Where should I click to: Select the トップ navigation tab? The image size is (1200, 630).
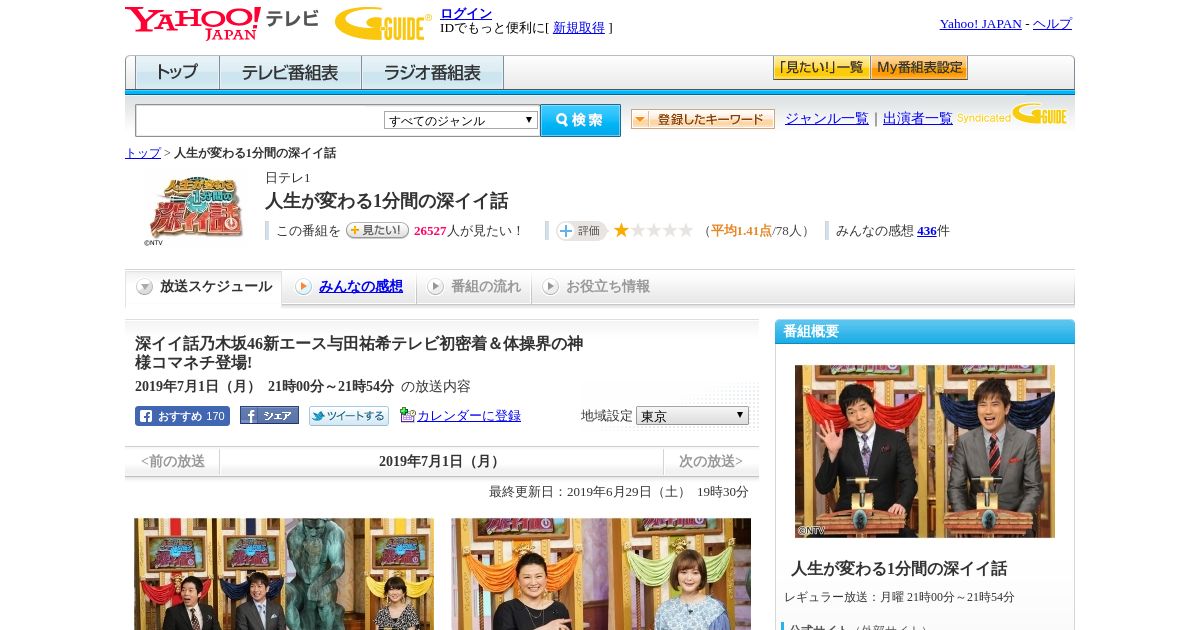(x=177, y=73)
